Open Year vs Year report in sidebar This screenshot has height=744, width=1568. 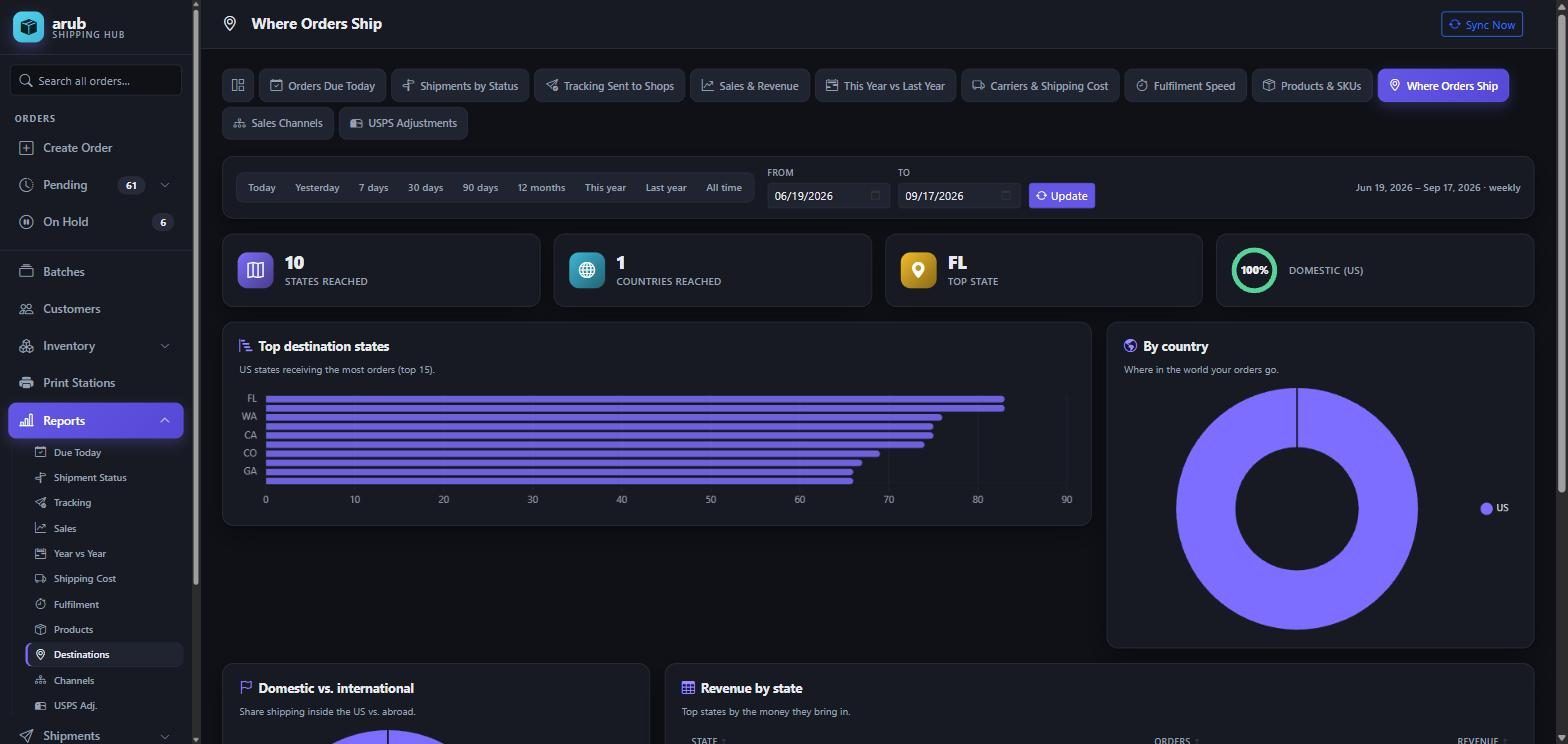click(80, 554)
